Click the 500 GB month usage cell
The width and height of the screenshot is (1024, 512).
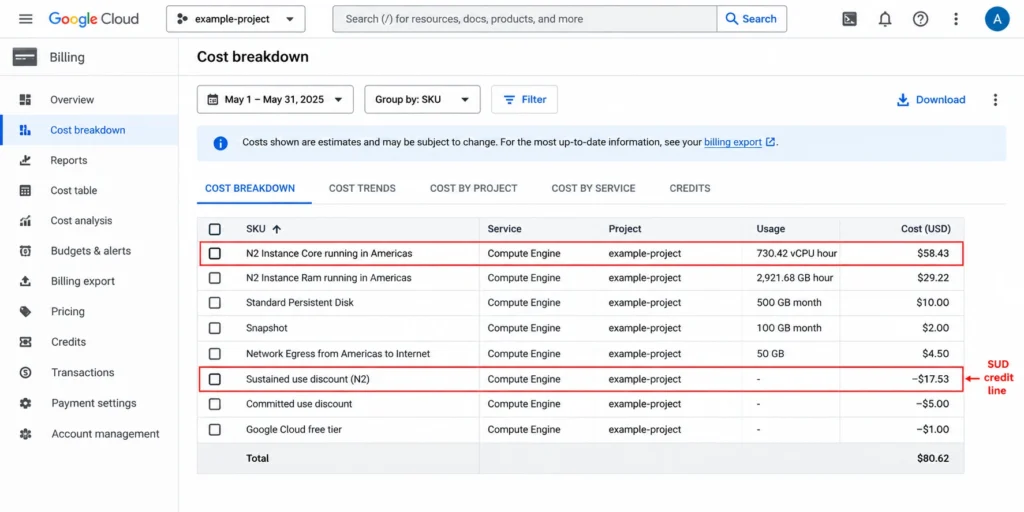789,303
